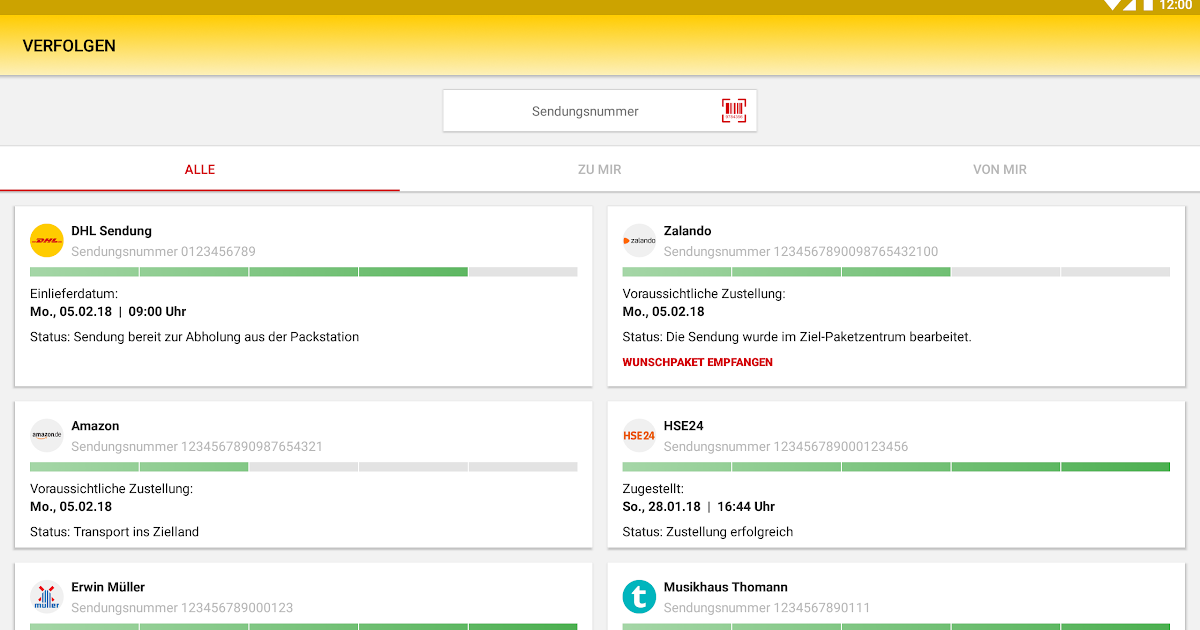Click the Amazon shipment progress bar
The width and height of the screenshot is (1200, 630).
tap(303, 467)
